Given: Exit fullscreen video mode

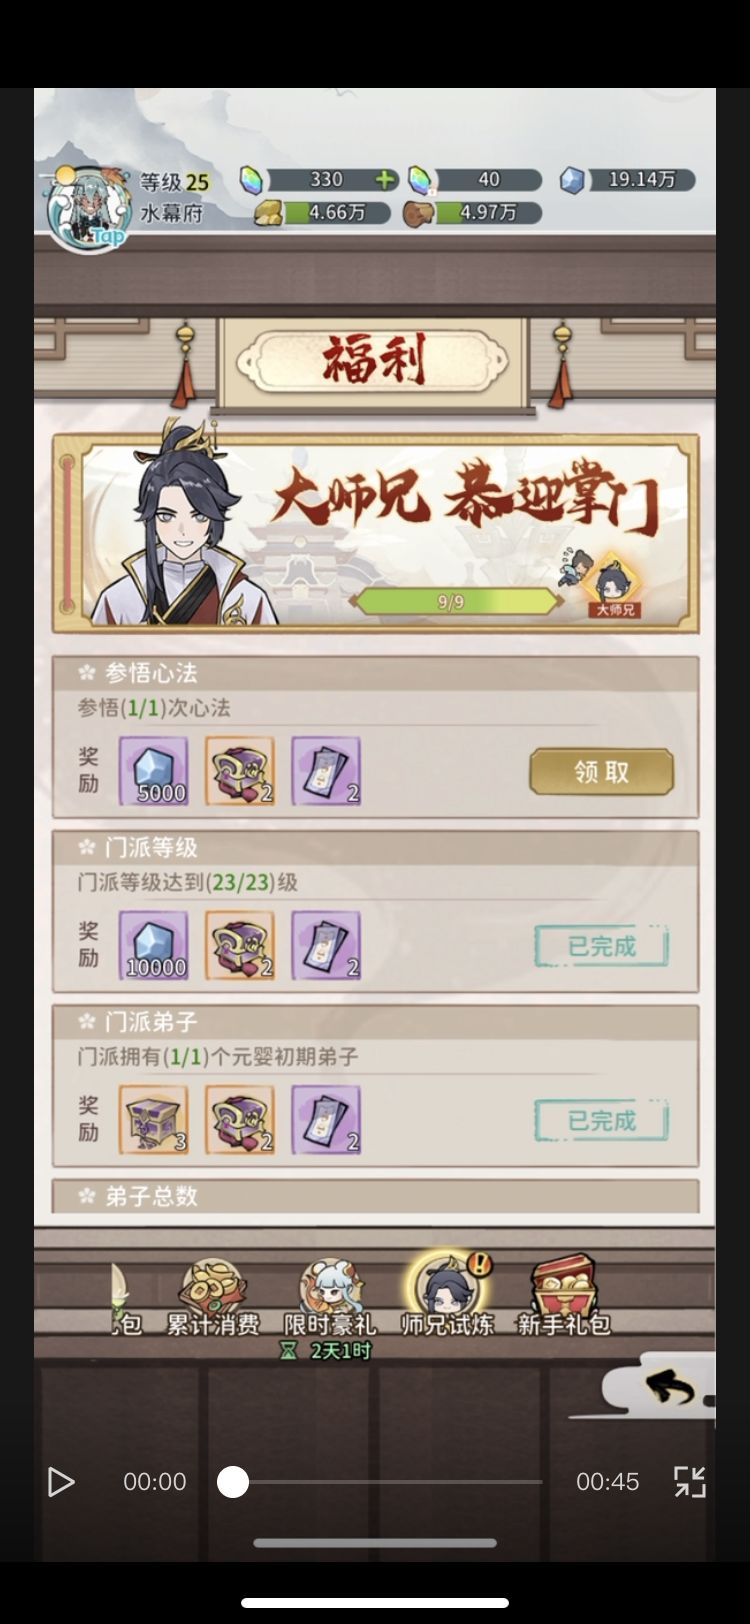Looking at the screenshot, I should pos(689,1482).
